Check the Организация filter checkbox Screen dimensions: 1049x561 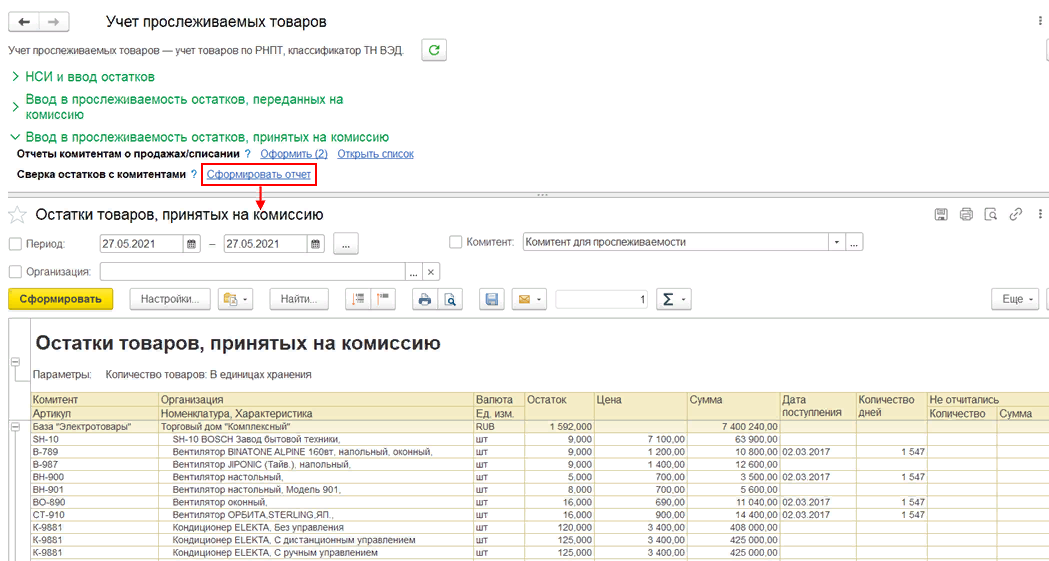15,272
